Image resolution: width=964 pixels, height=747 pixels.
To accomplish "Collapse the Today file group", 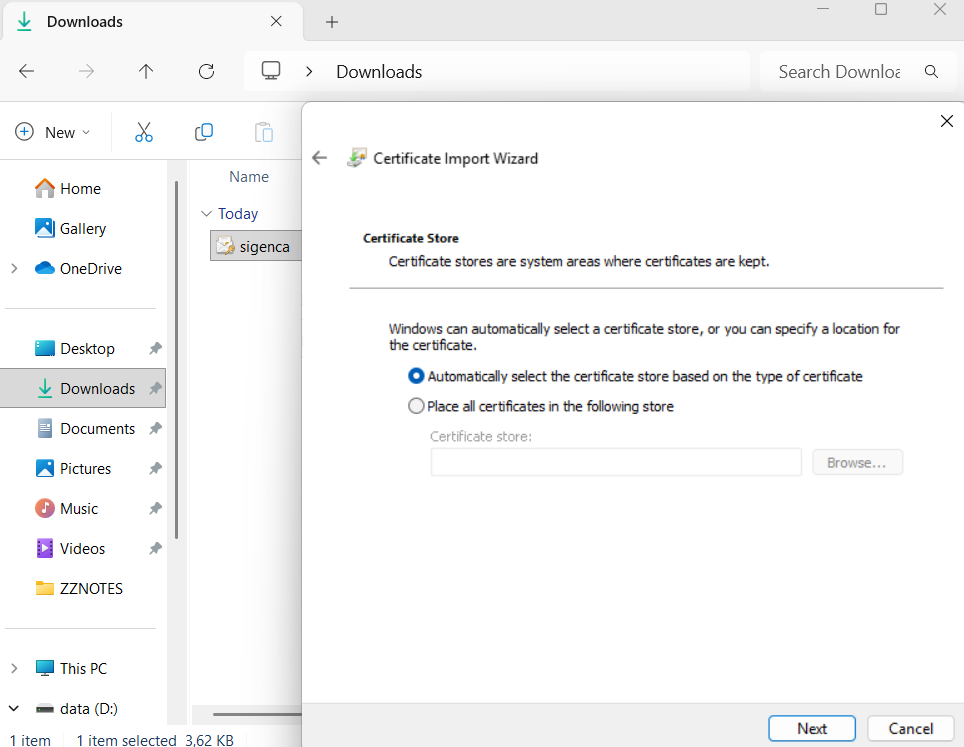I will [x=206, y=214].
